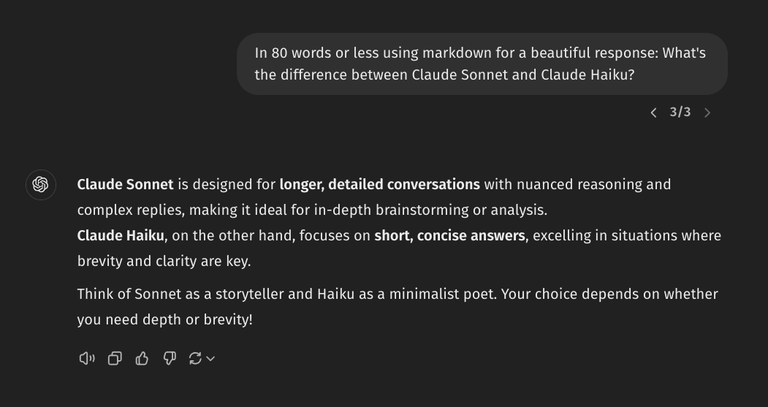The width and height of the screenshot is (768, 407).
Task: Go to the next response version arrow
Action: pyautogui.click(x=707, y=113)
